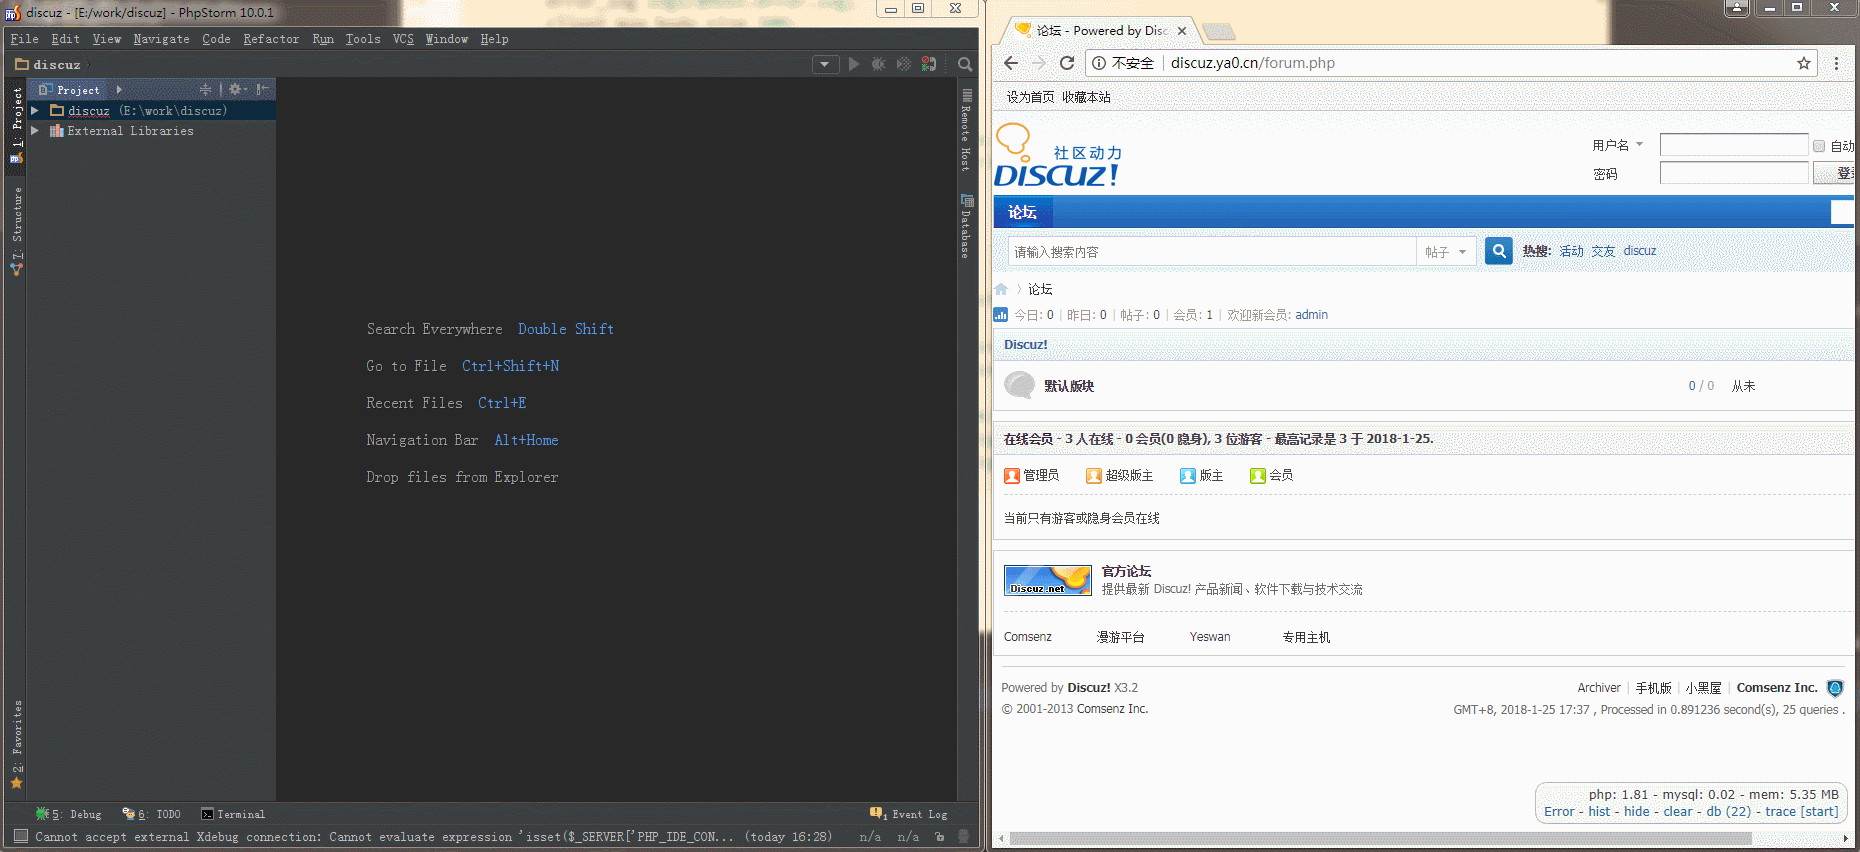1860x852 pixels.
Task: Open the Tools menu
Action: 363,39
